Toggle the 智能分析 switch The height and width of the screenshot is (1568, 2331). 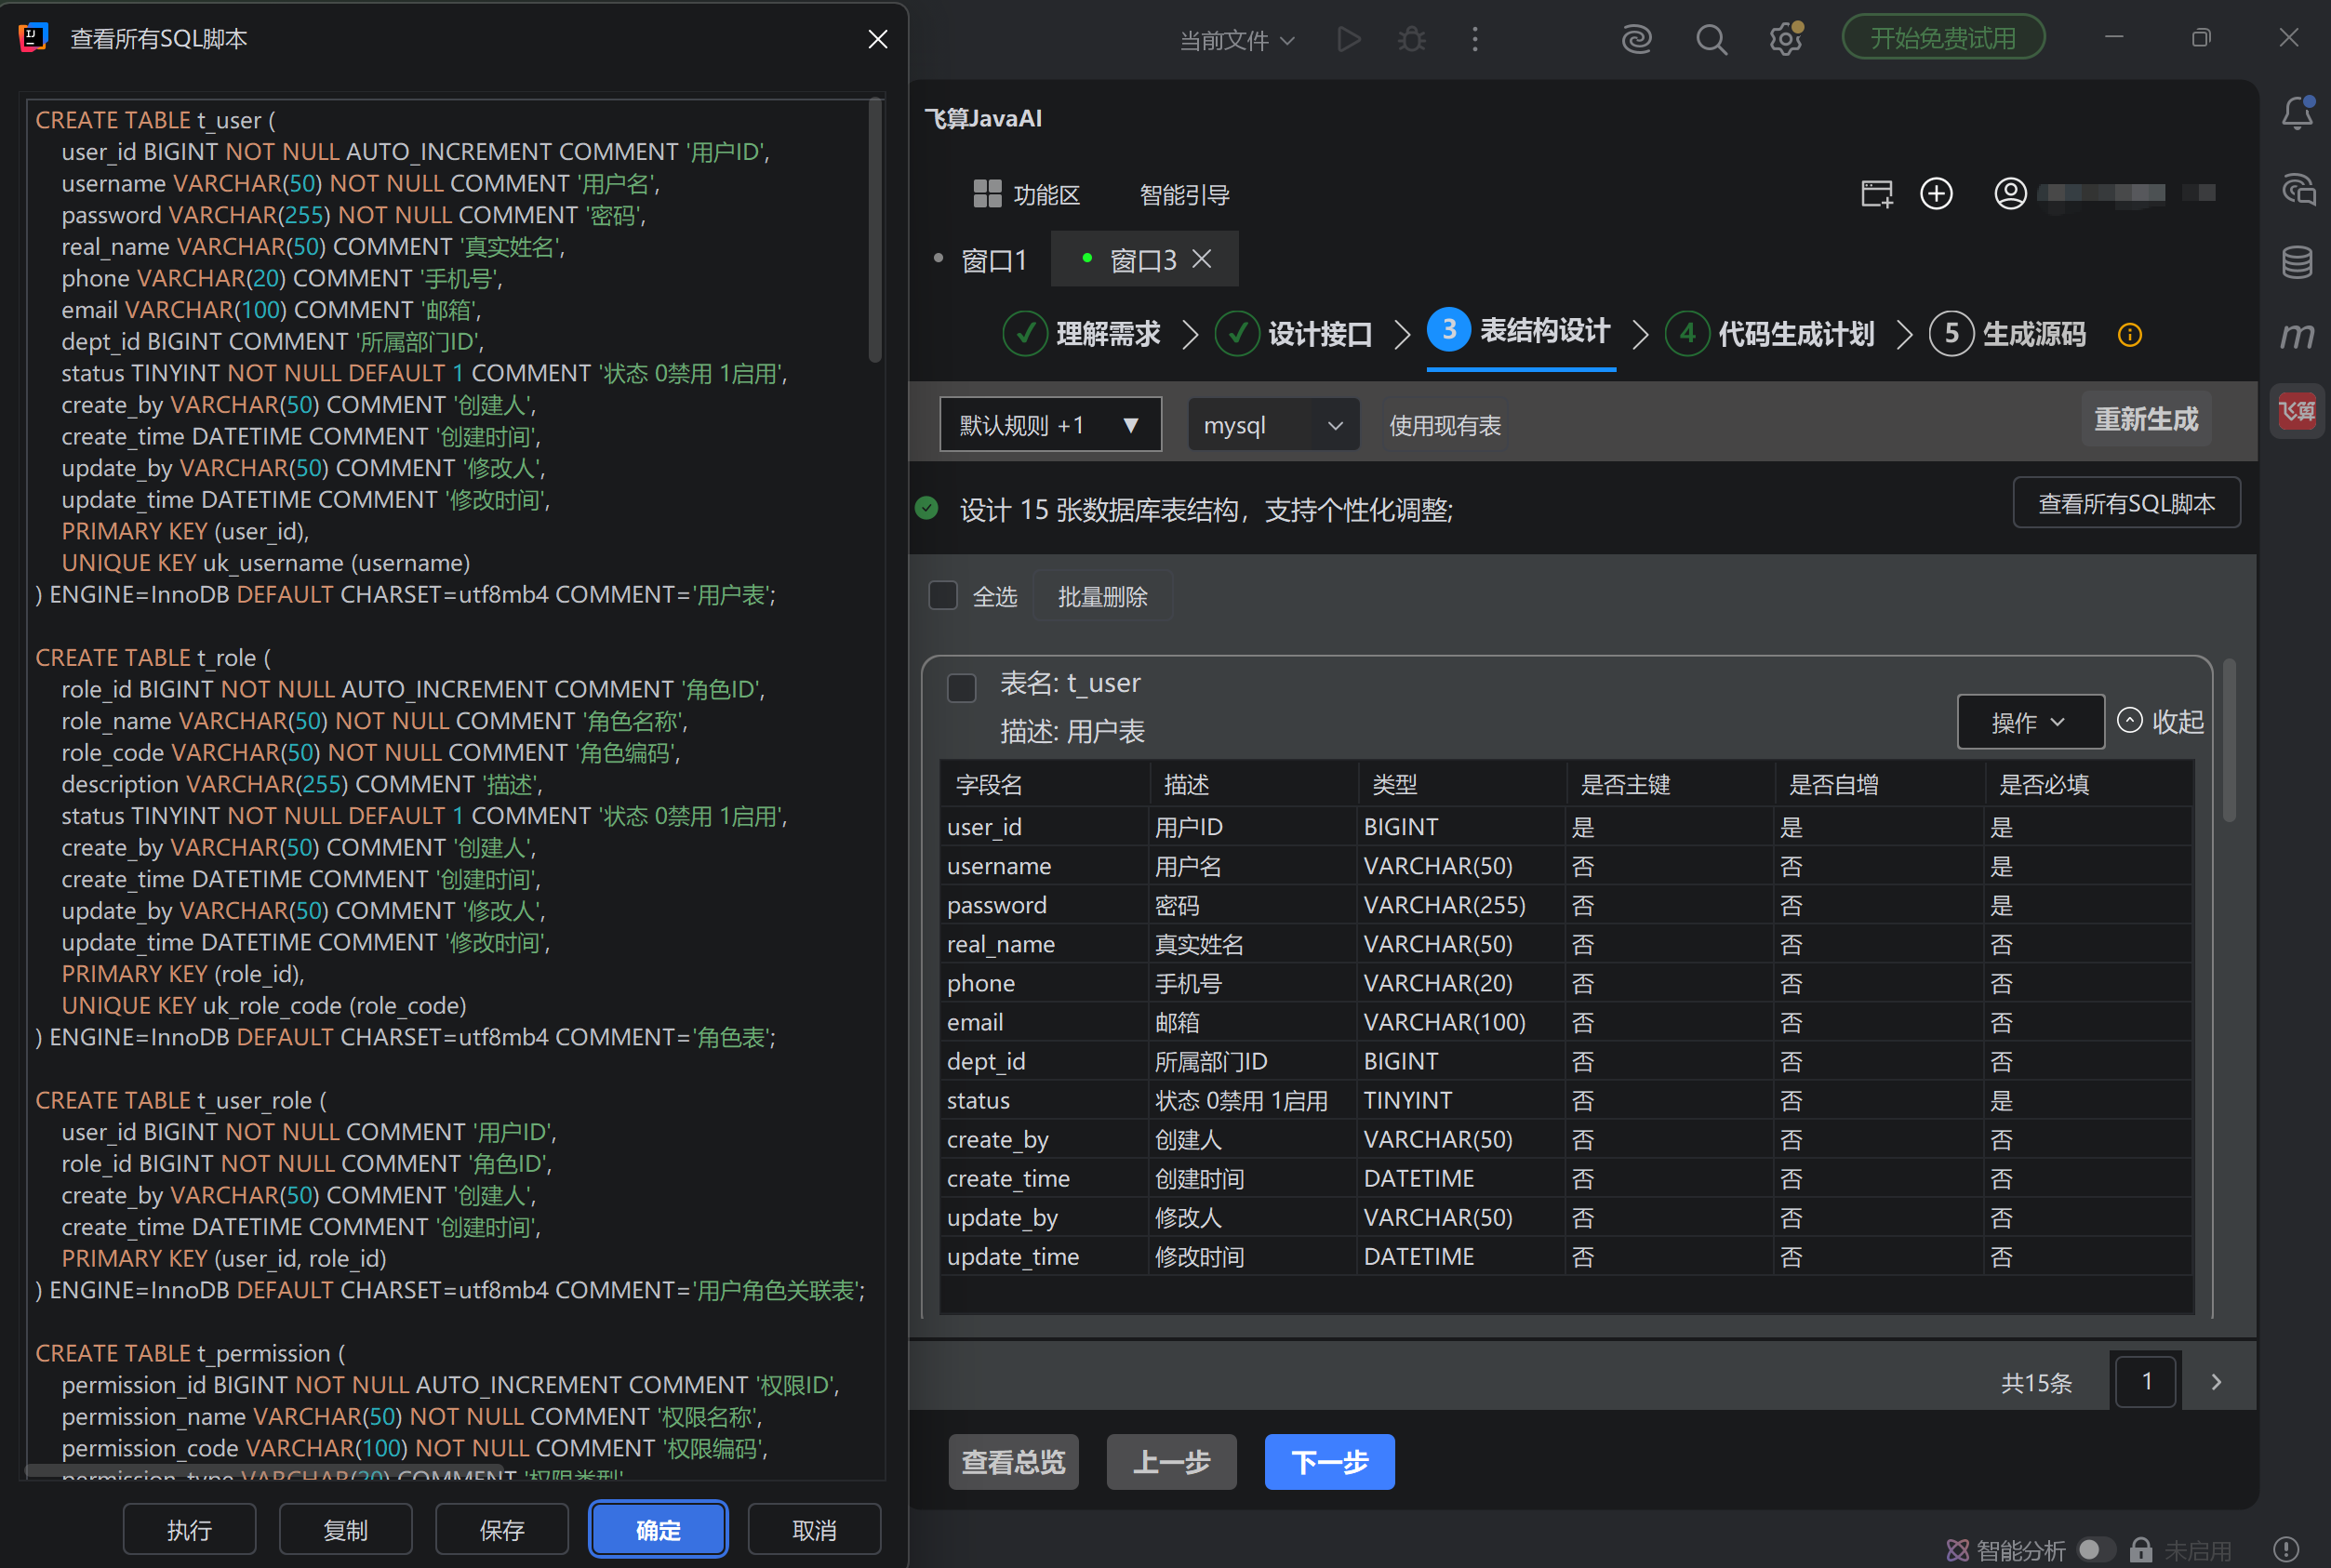pyautogui.click(x=2095, y=1549)
